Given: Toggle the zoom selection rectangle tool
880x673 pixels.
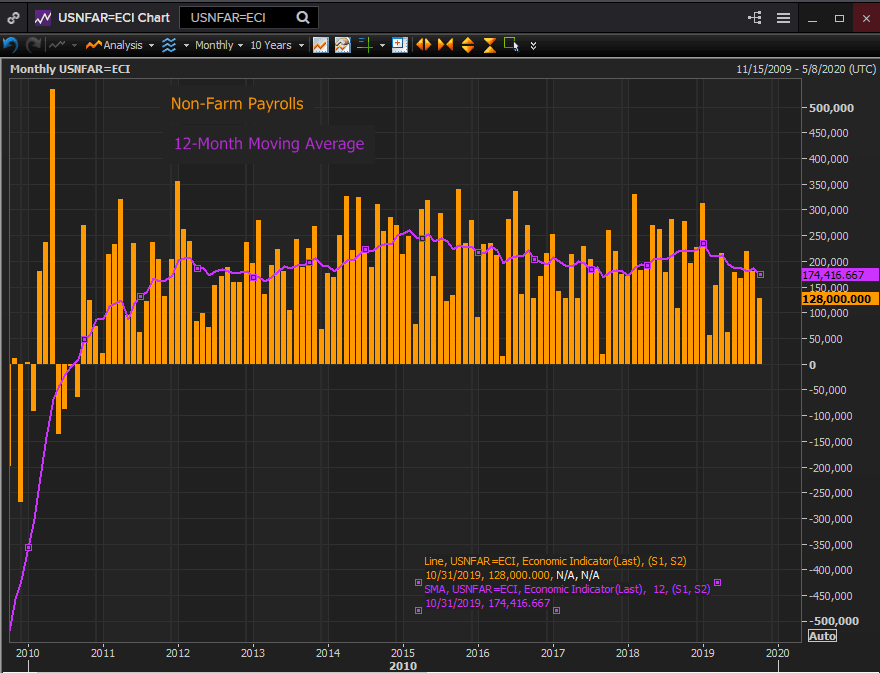Looking at the screenshot, I should [511, 45].
